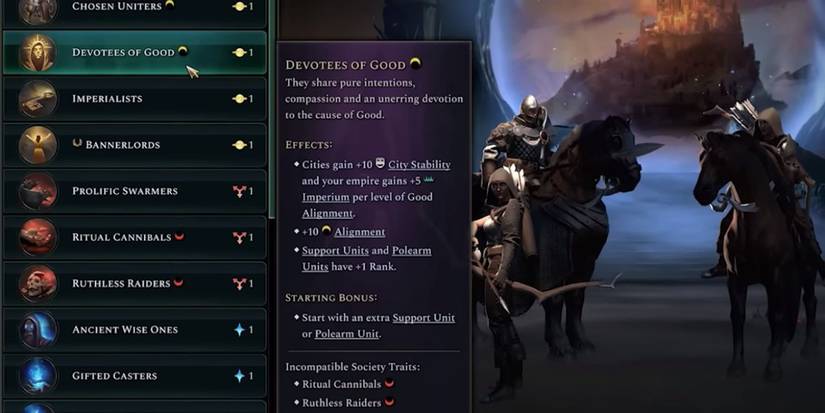This screenshot has height=413, width=825.
Task: Choose the Gifted Casters blue icon
Action: [x=37, y=376]
